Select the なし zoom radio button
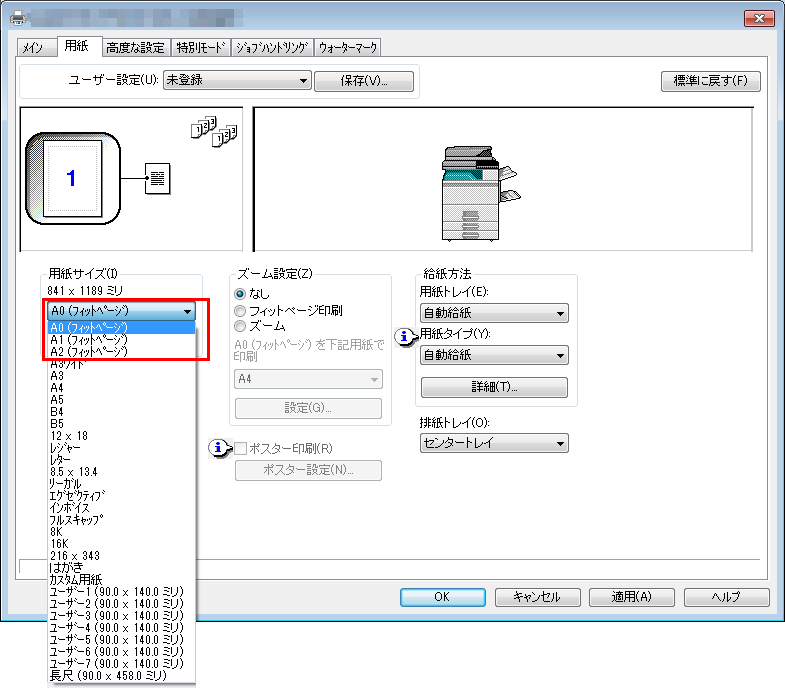This screenshot has height=688, width=785. [240, 294]
